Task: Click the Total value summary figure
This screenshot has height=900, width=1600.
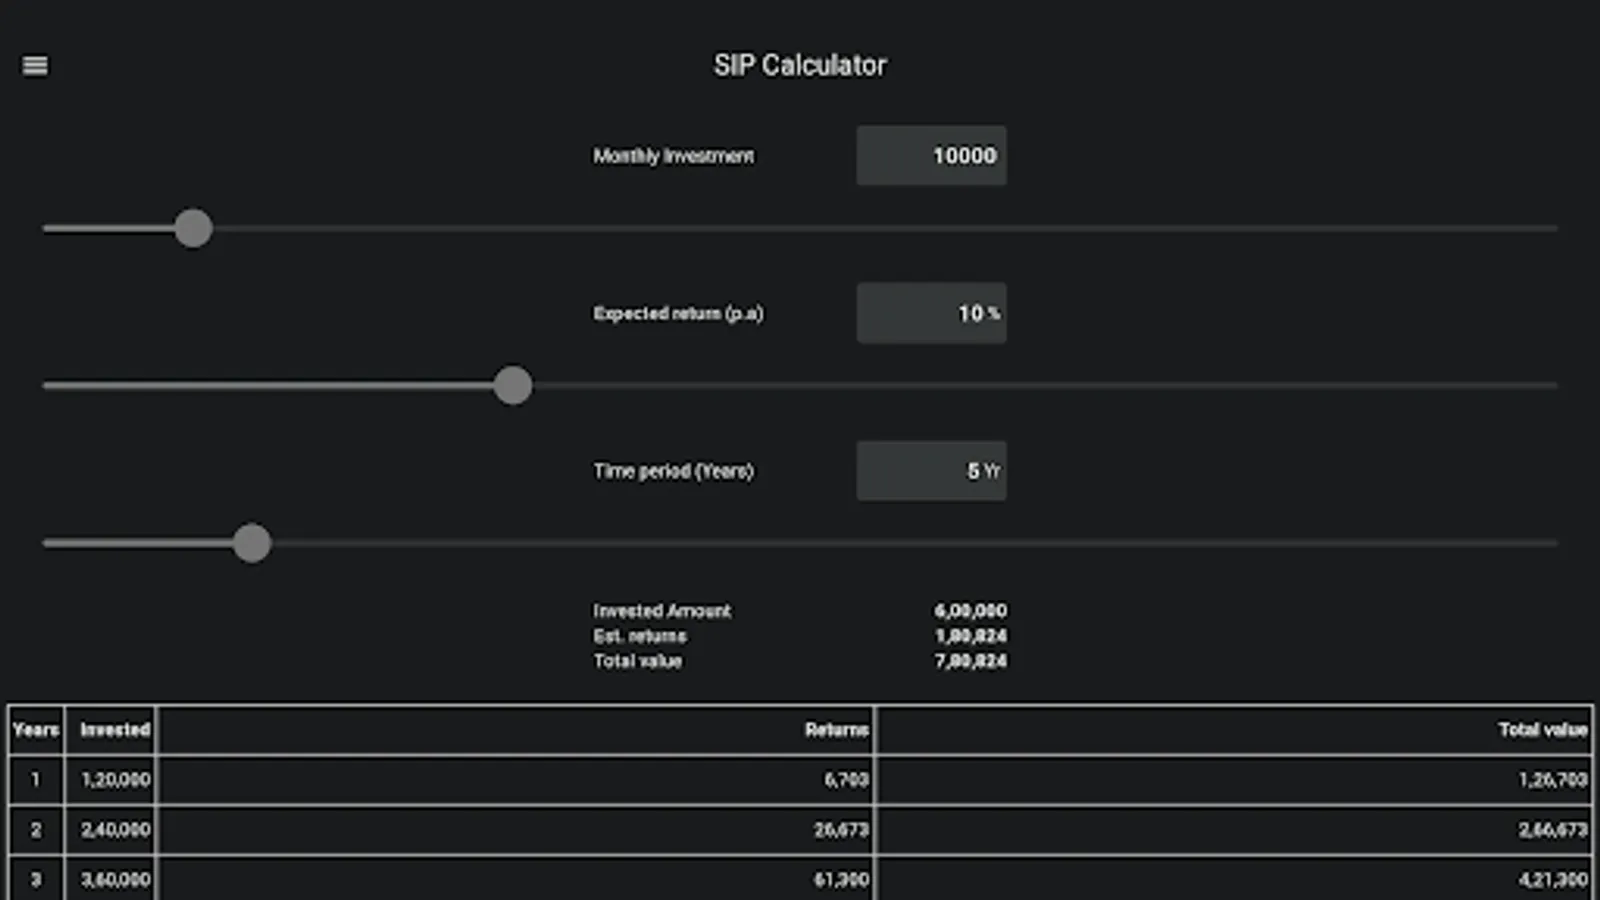Action: [x=970, y=661]
